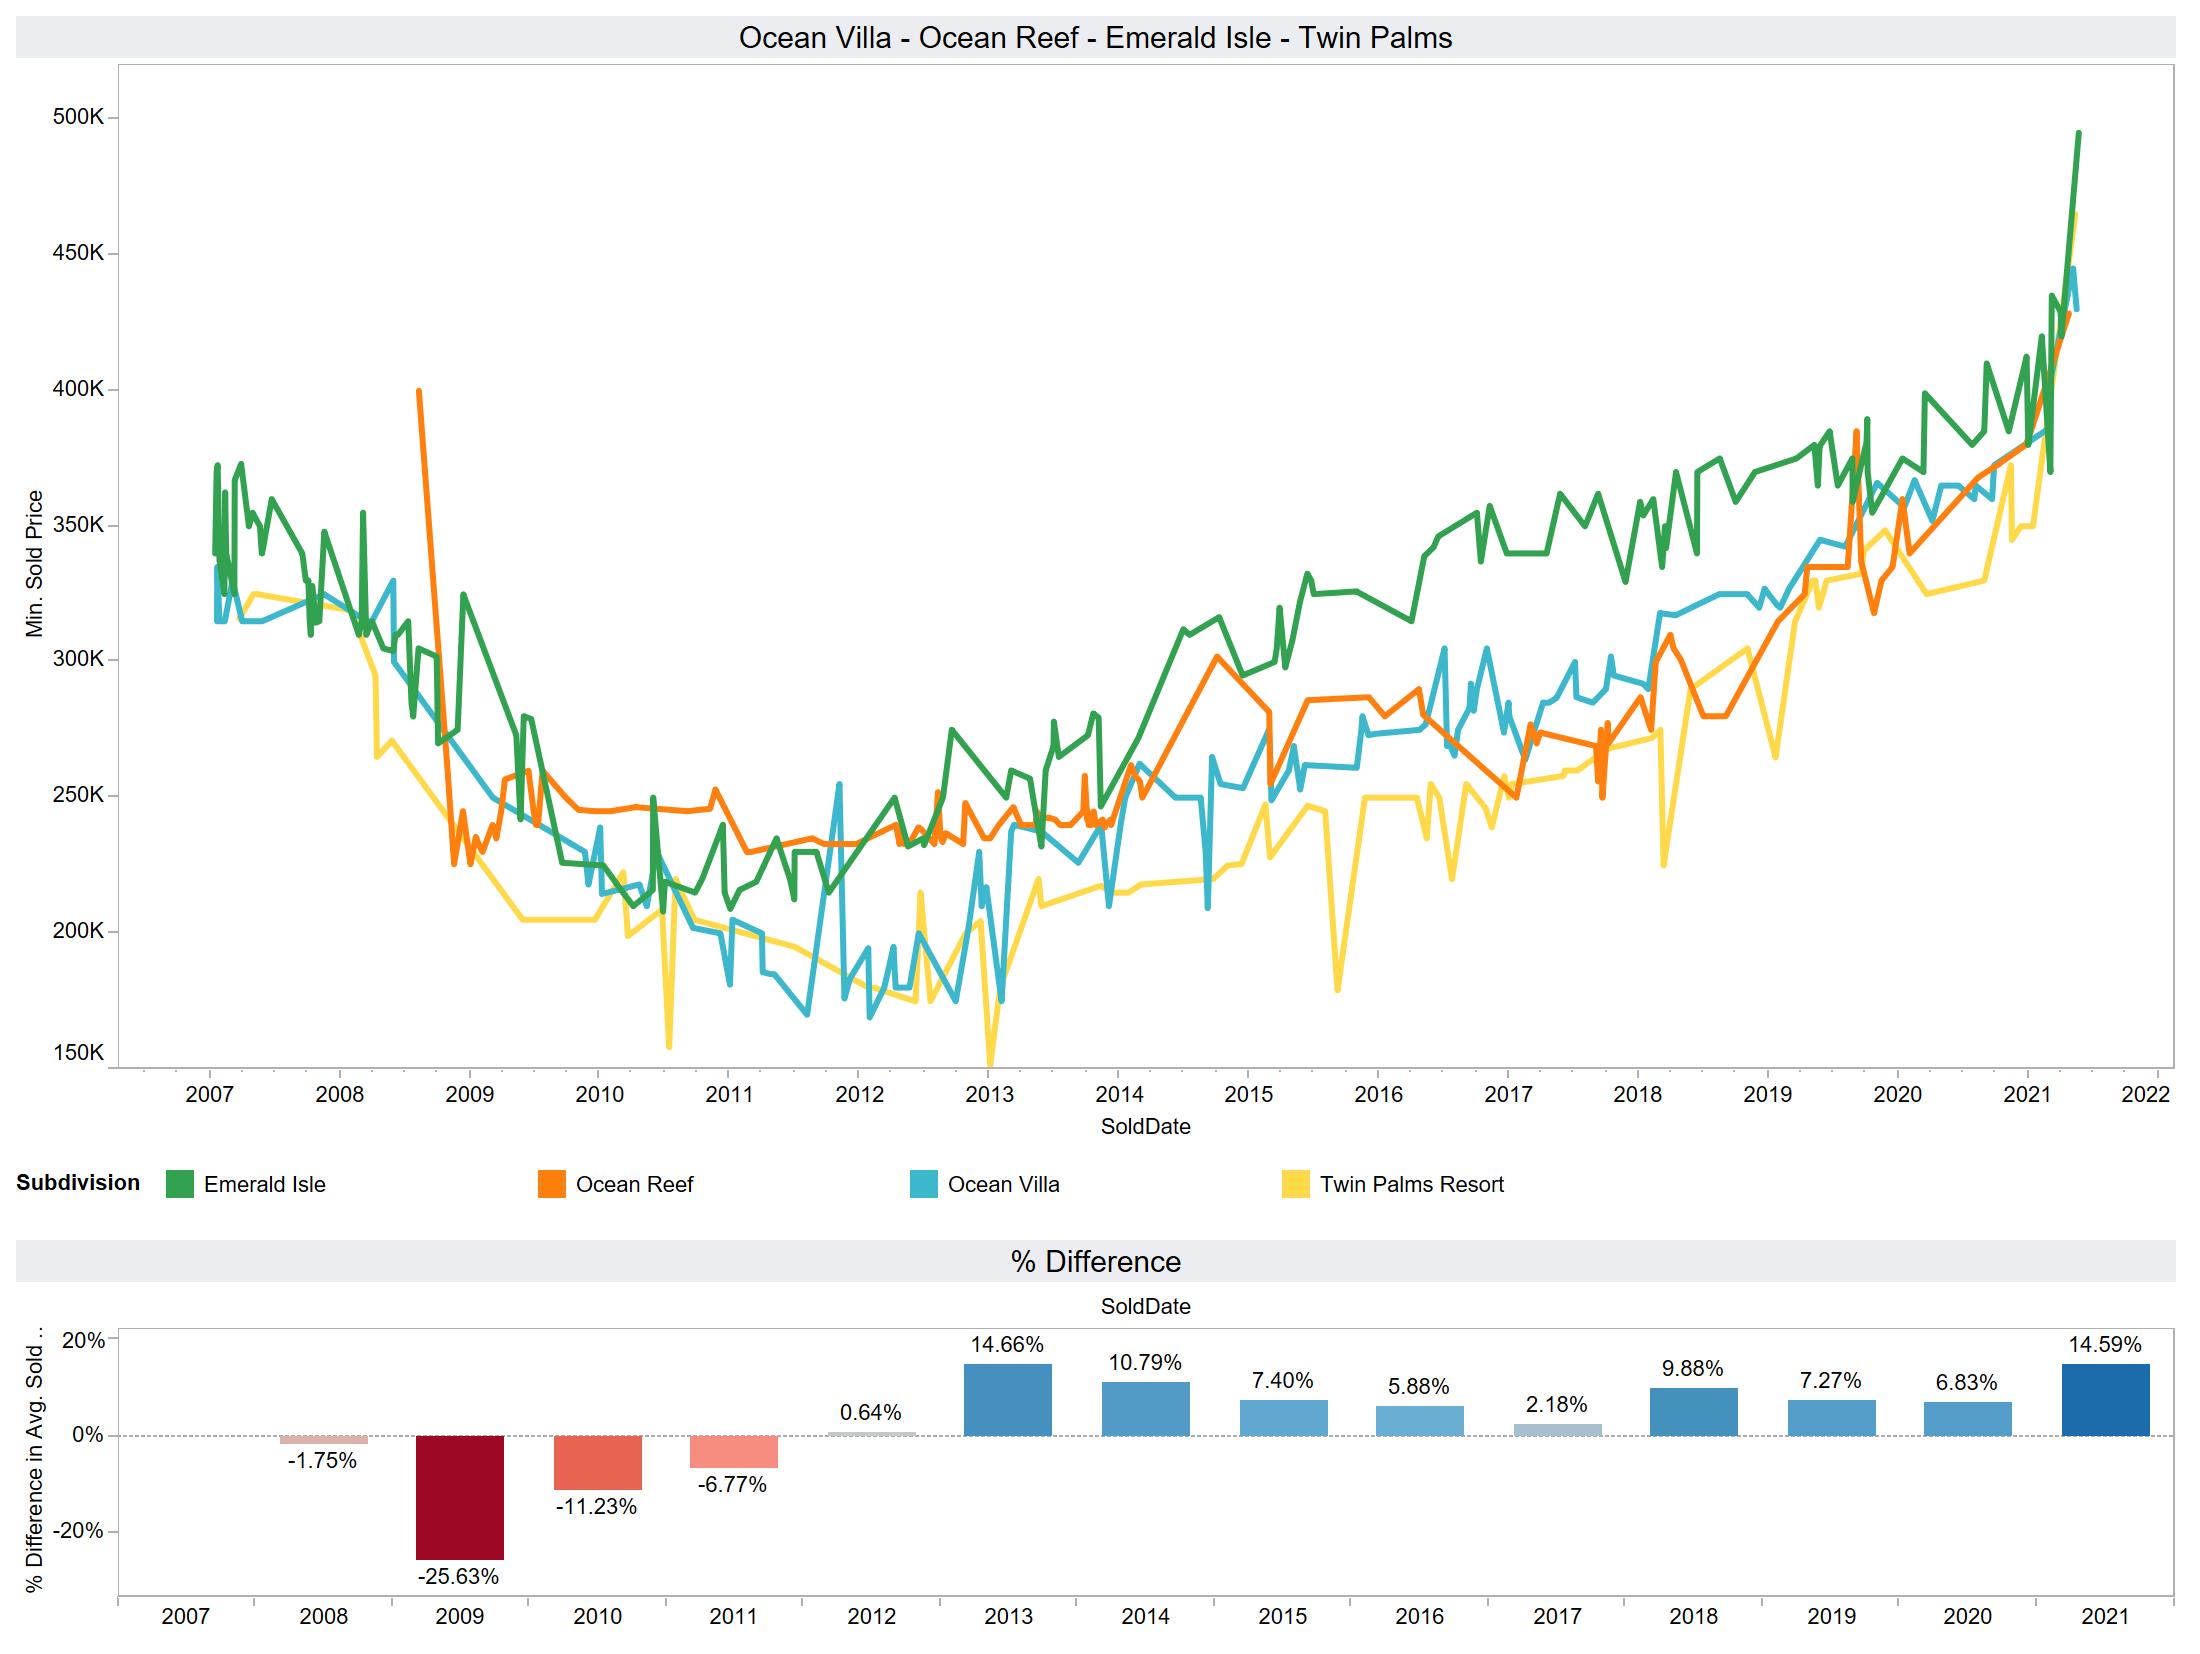Select the 2014 bar showing 10.79%
The width and height of the screenshot is (2200, 1654).
1146,1409
